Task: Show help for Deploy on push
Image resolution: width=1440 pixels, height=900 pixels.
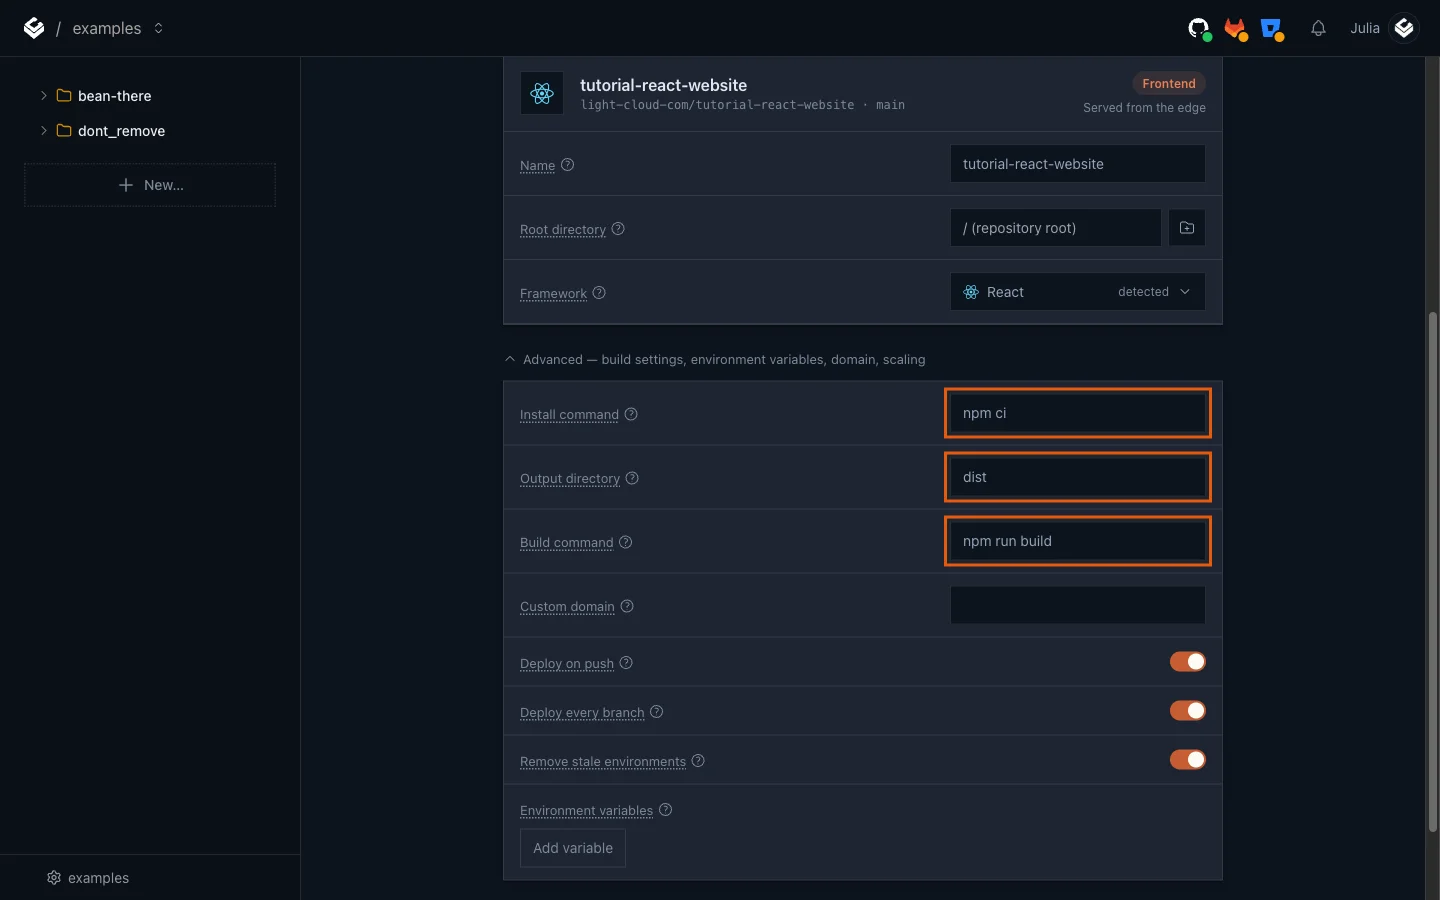Action: point(626,663)
